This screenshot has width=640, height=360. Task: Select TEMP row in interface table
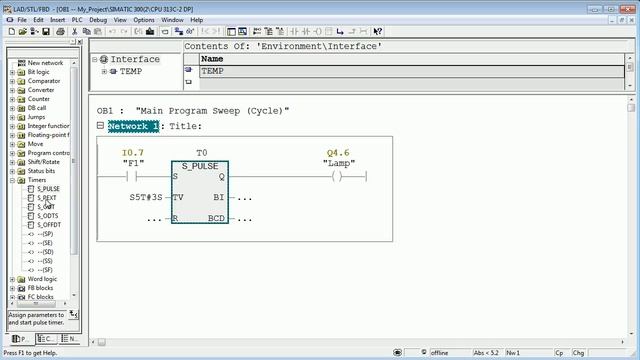411,71
